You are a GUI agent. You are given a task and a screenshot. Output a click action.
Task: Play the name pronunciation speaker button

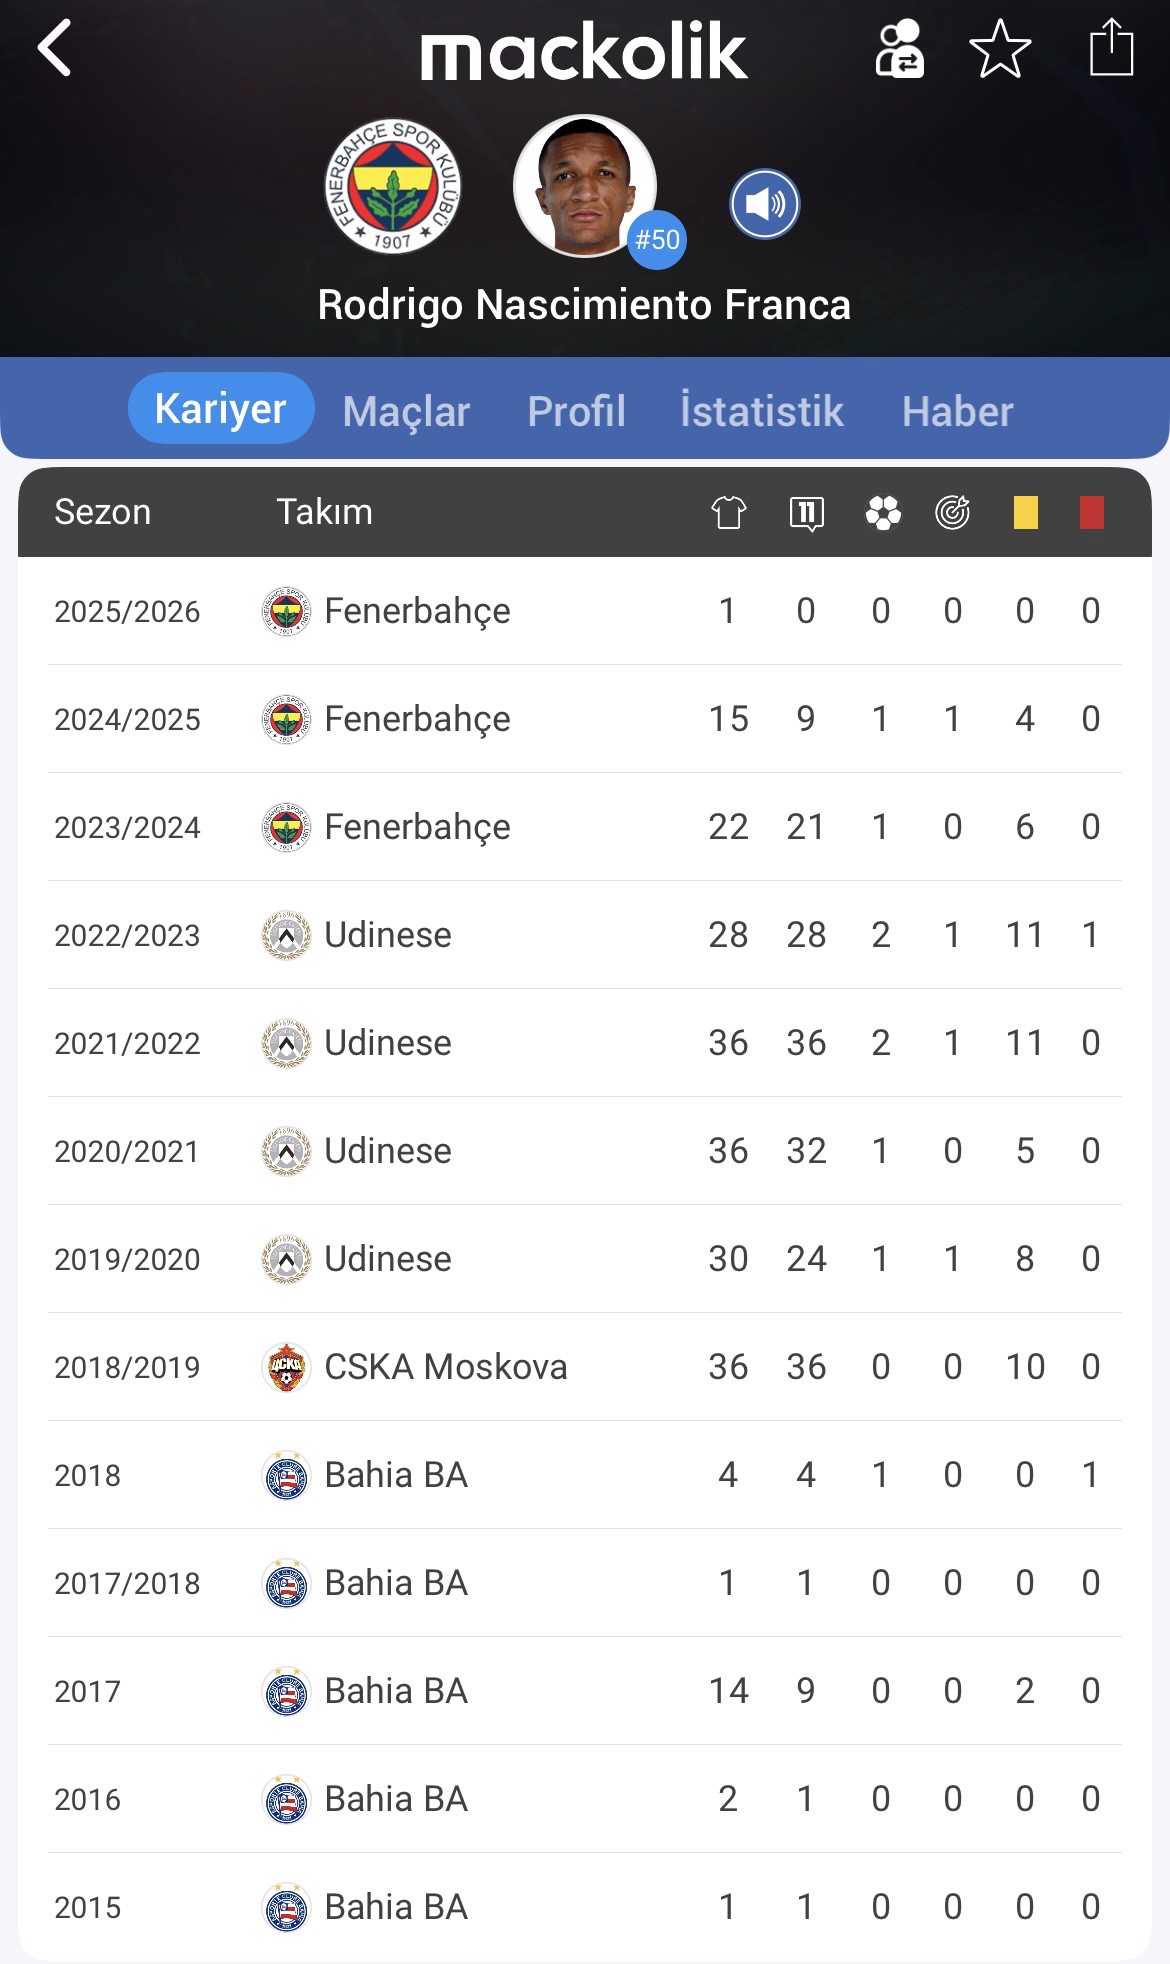point(764,204)
